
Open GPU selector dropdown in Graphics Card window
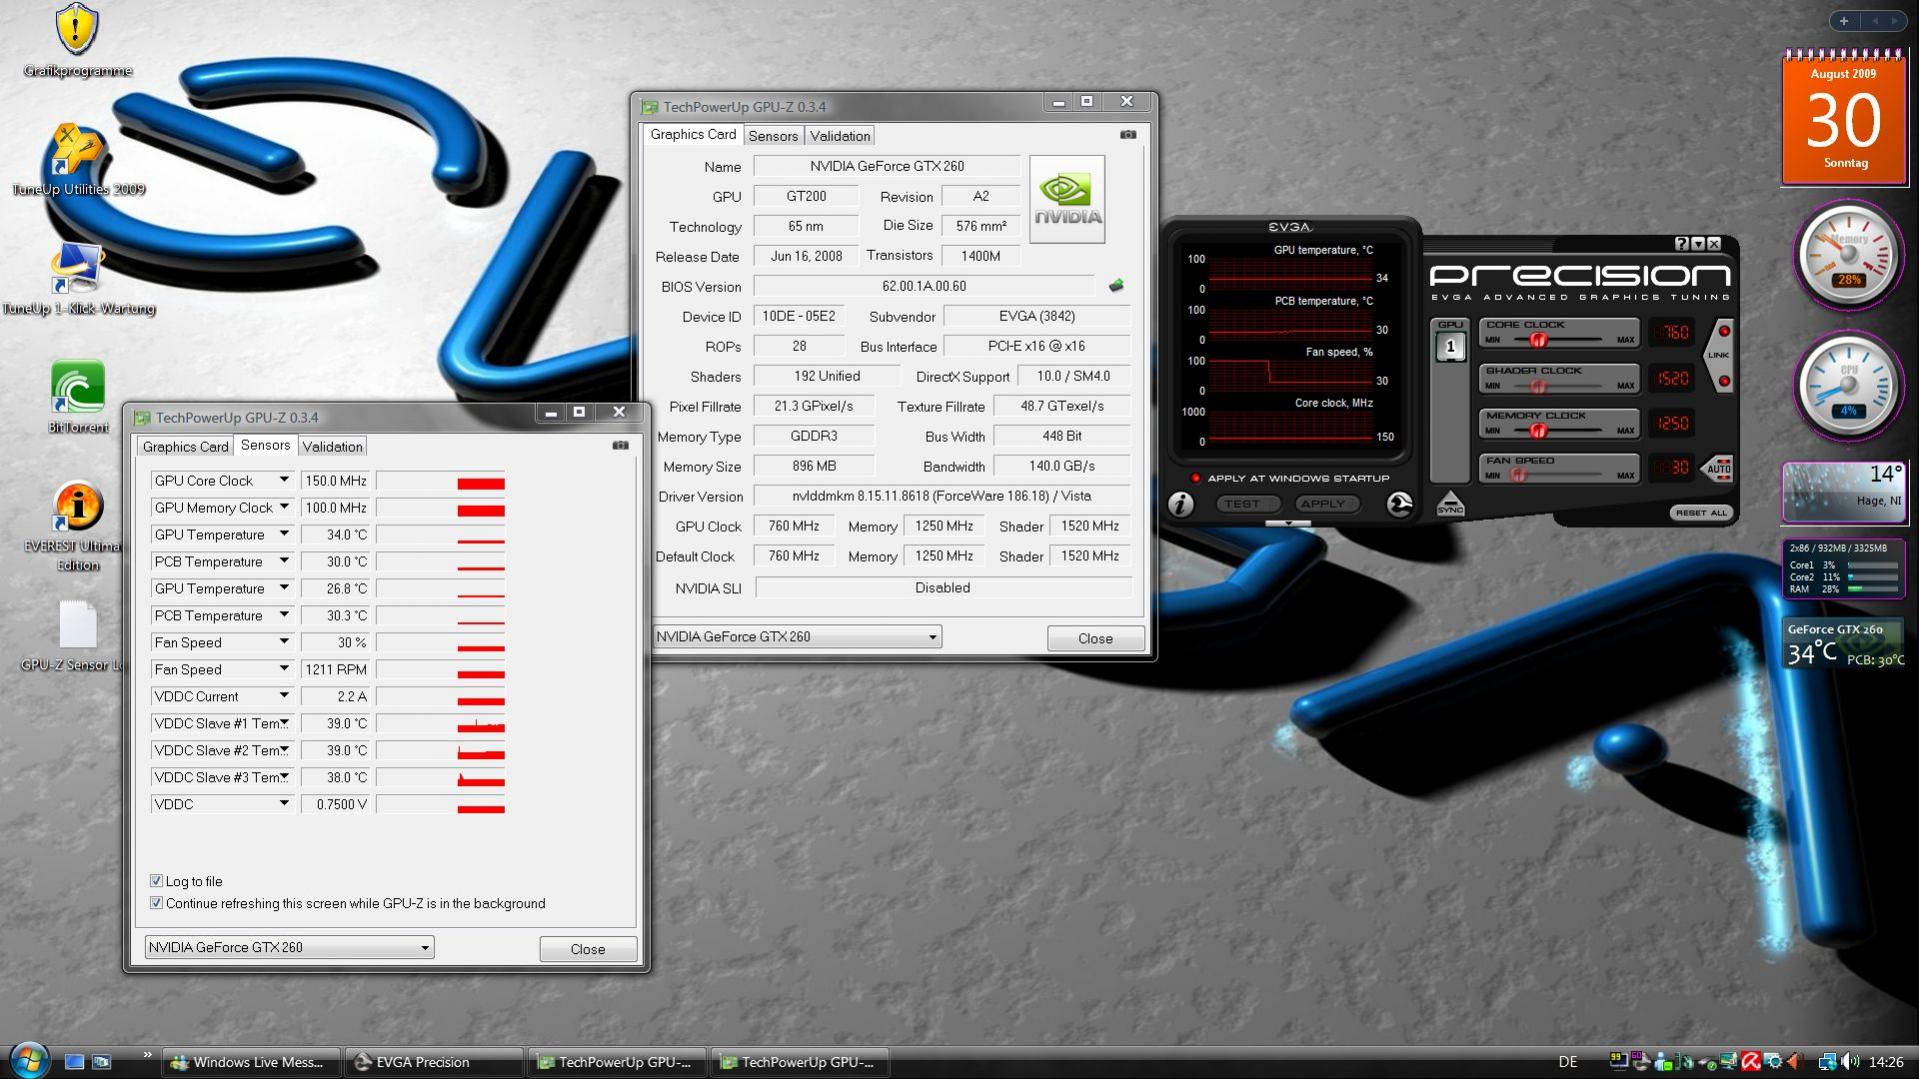(x=797, y=636)
